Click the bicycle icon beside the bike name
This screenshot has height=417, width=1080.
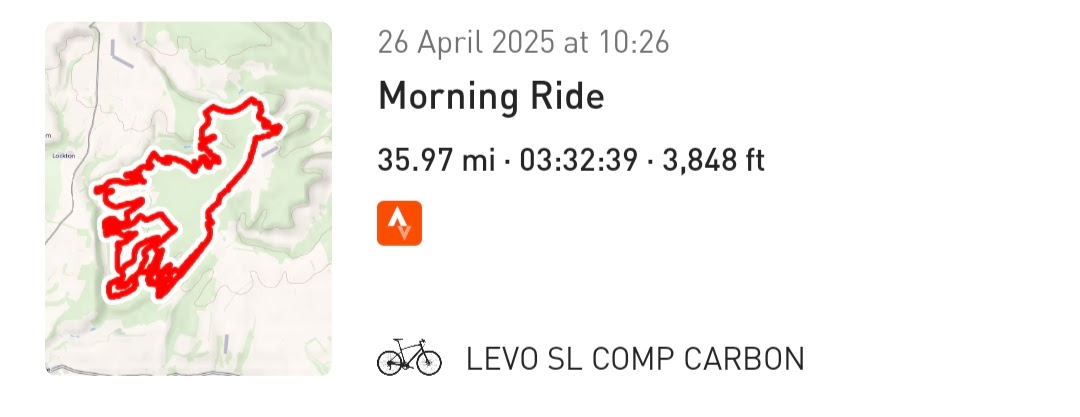point(409,358)
